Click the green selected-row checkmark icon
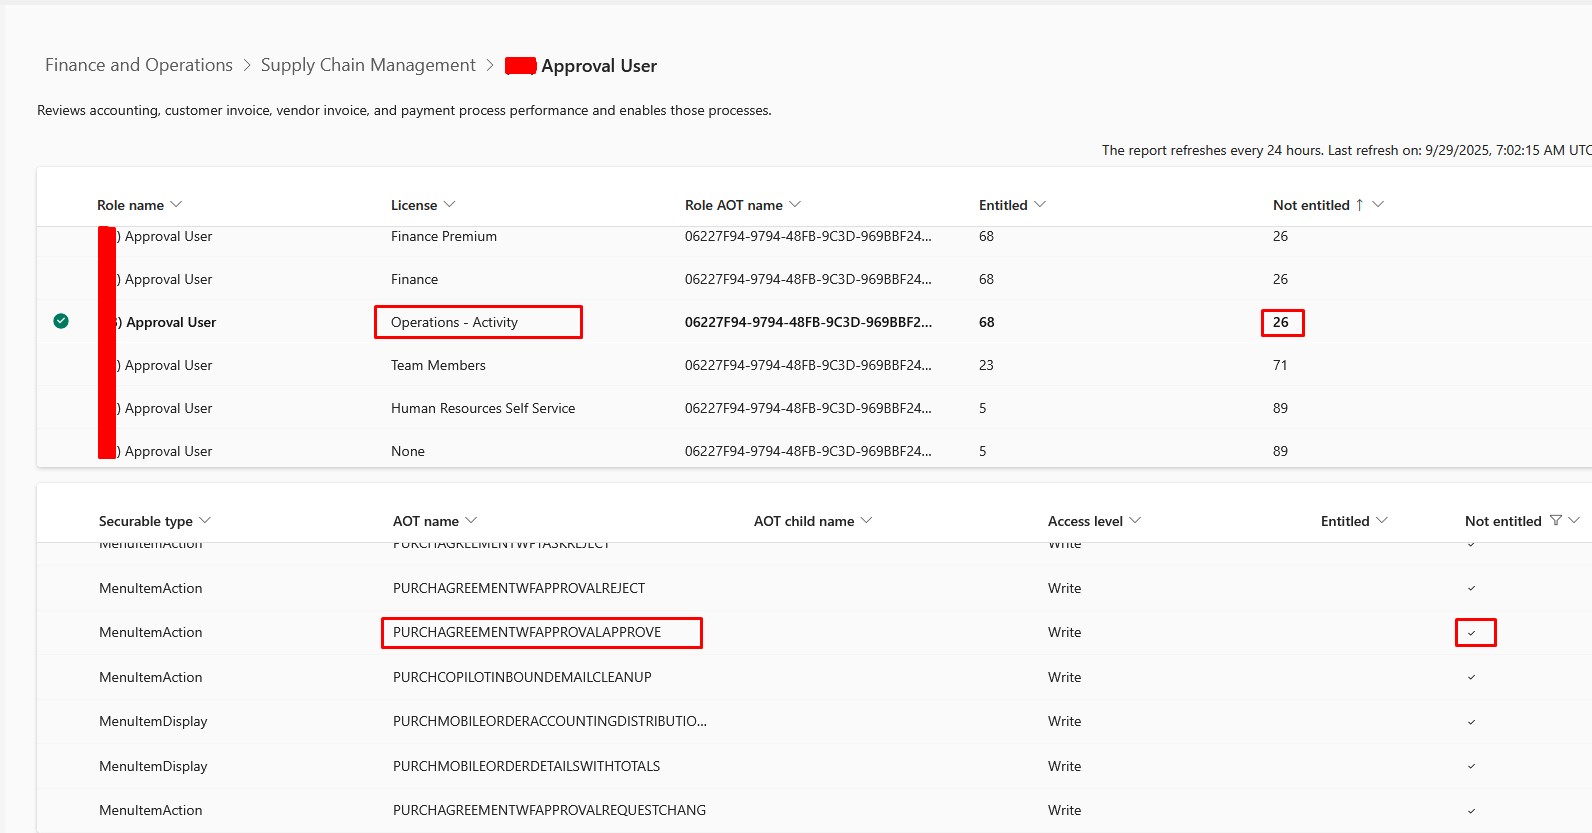The image size is (1592, 833). click(x=61, y=321)
